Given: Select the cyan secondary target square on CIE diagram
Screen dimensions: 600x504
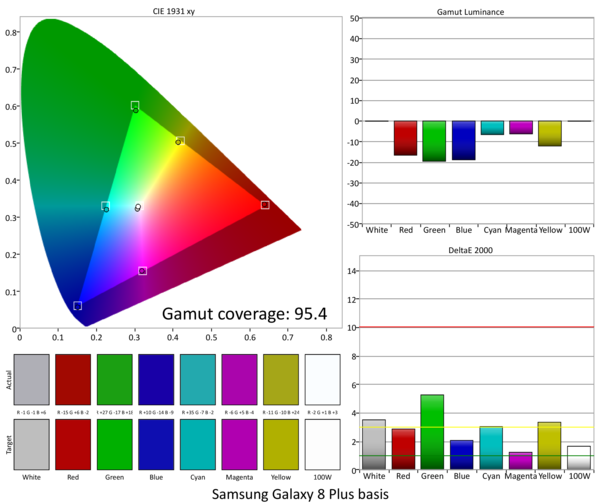Looking at the screenshot, I should 106,206.
